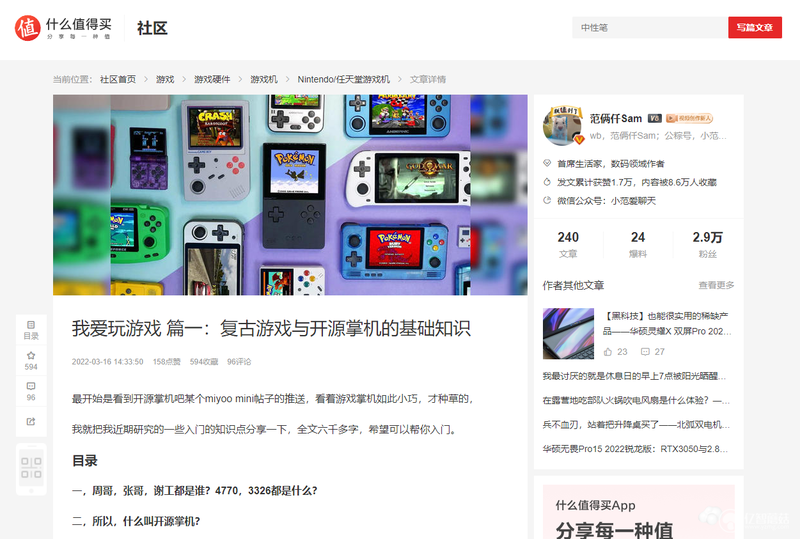This screenshot has height=539, width=800.
Task: Click the article date 2022-03-16 14:33:50
Action: point(107,361)
